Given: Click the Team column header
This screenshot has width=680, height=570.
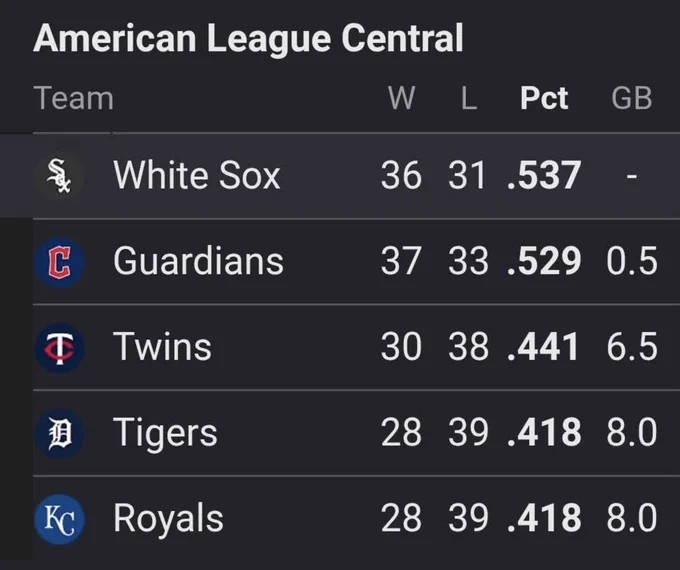Looking at the screenshot, I should coord(74,98).
